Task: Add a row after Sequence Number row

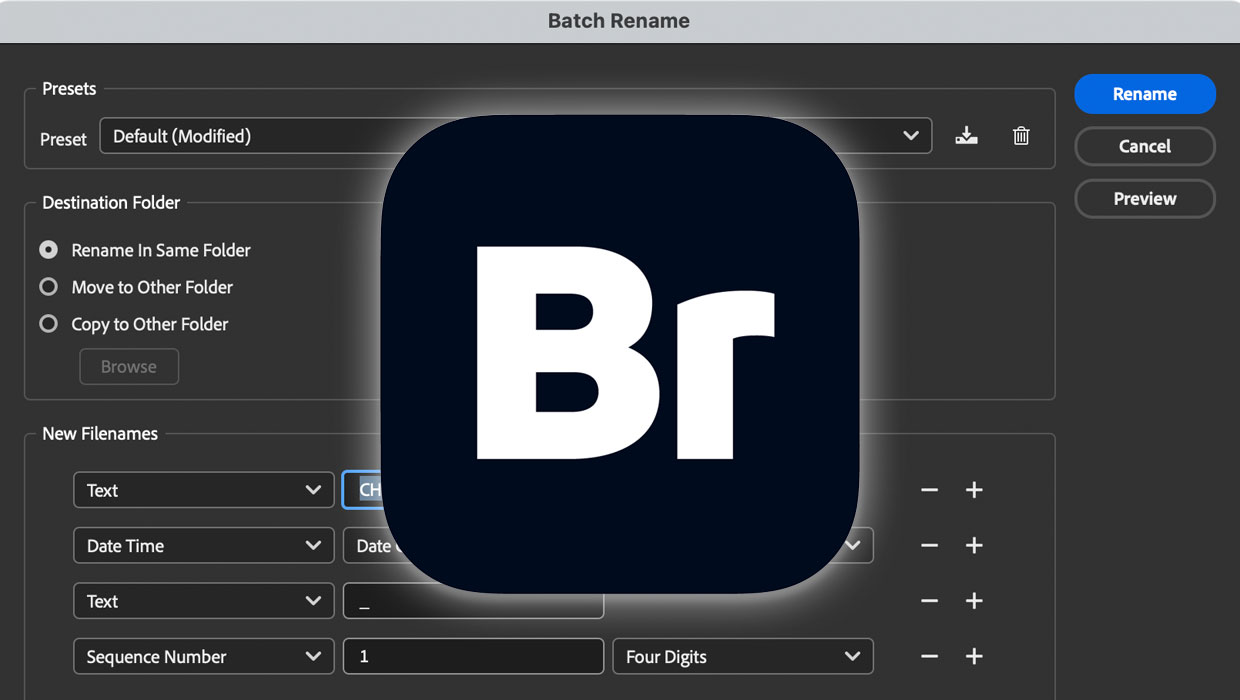Action: pyautogui.click(x=974, y=657)
